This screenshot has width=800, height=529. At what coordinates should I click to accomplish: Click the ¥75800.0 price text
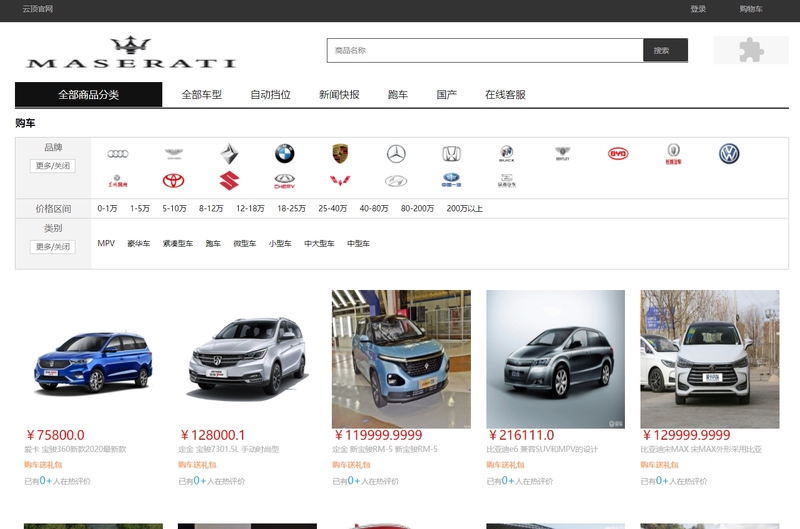55,435
